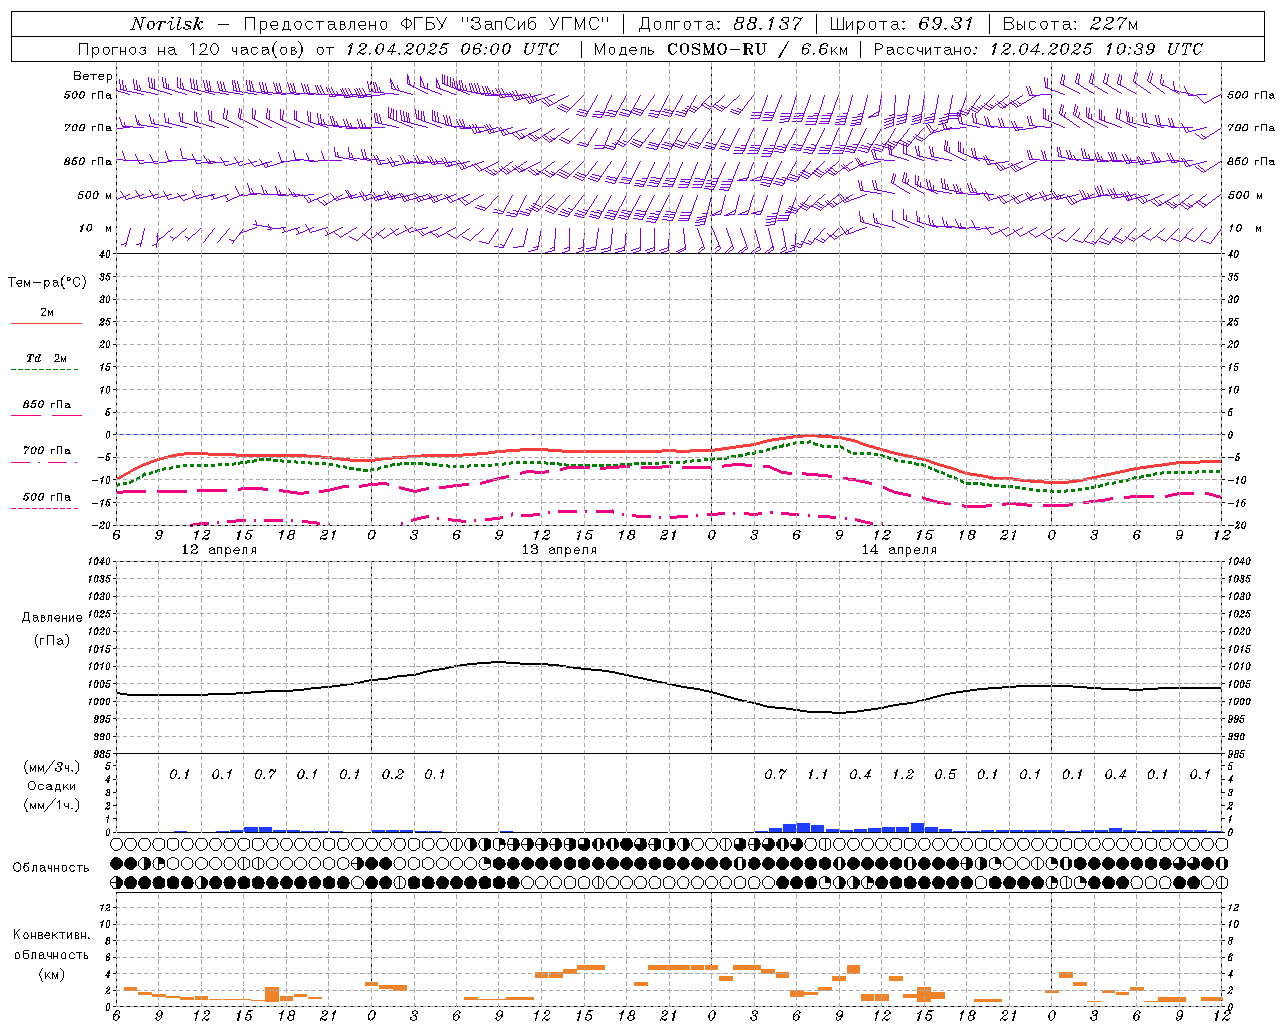Screen dimensions: 1280x1024
Task: Click the black pressure curve at its peak
Action: pos(497,661)
